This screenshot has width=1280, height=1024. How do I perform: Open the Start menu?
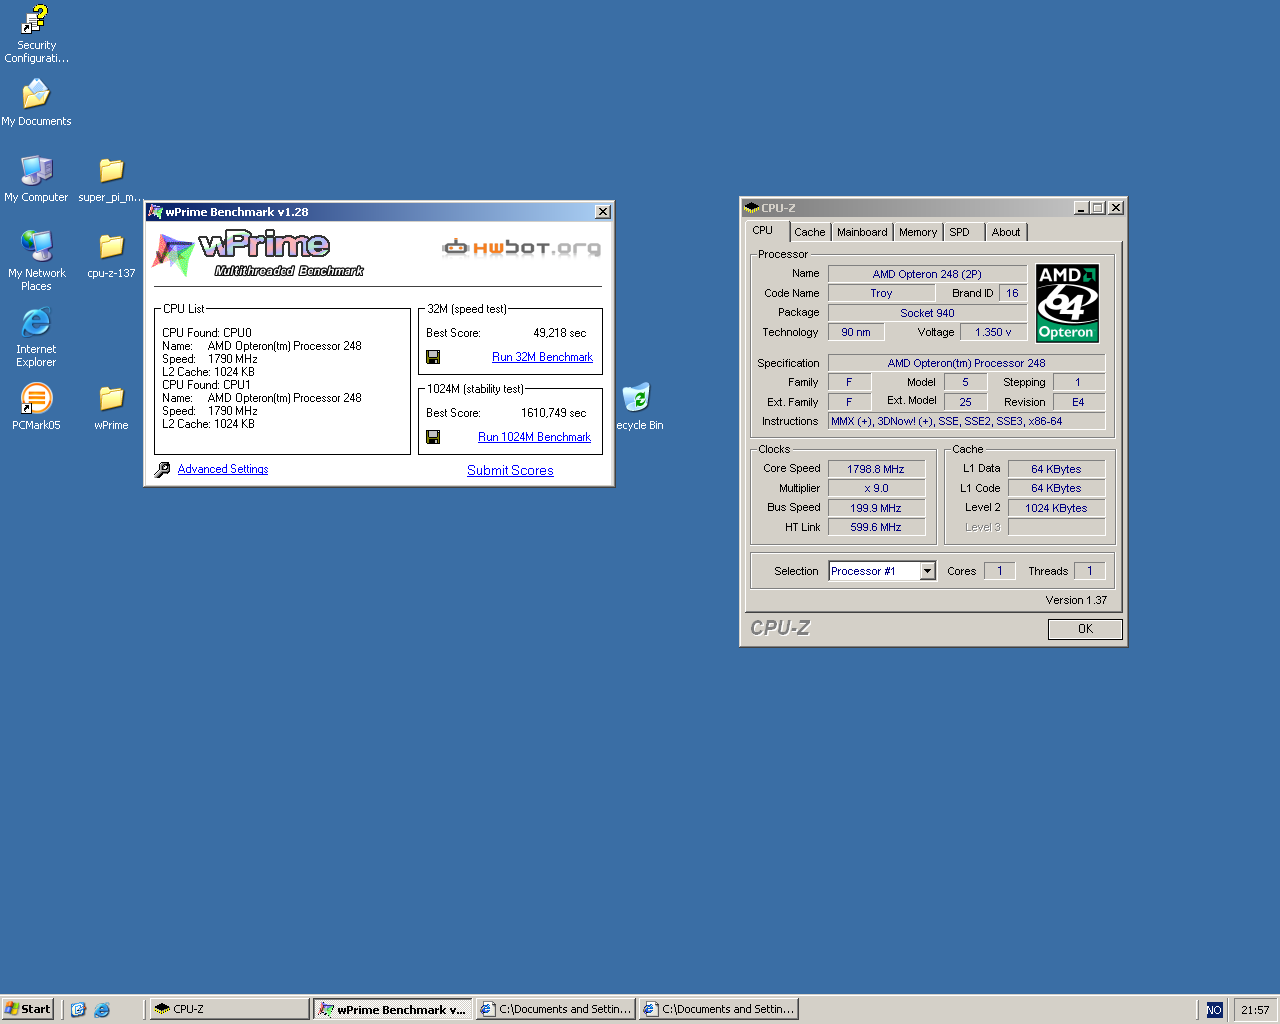click(28, 1009)
